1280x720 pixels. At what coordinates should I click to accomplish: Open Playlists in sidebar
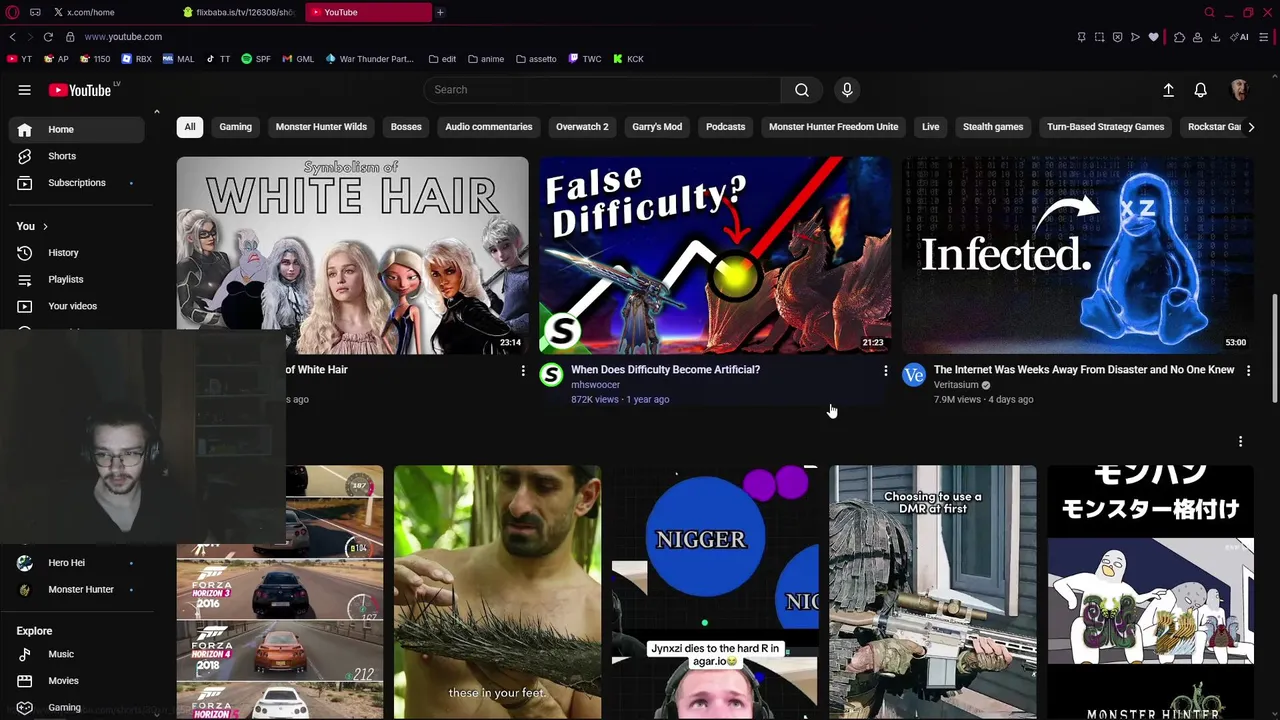coord(77,280)
